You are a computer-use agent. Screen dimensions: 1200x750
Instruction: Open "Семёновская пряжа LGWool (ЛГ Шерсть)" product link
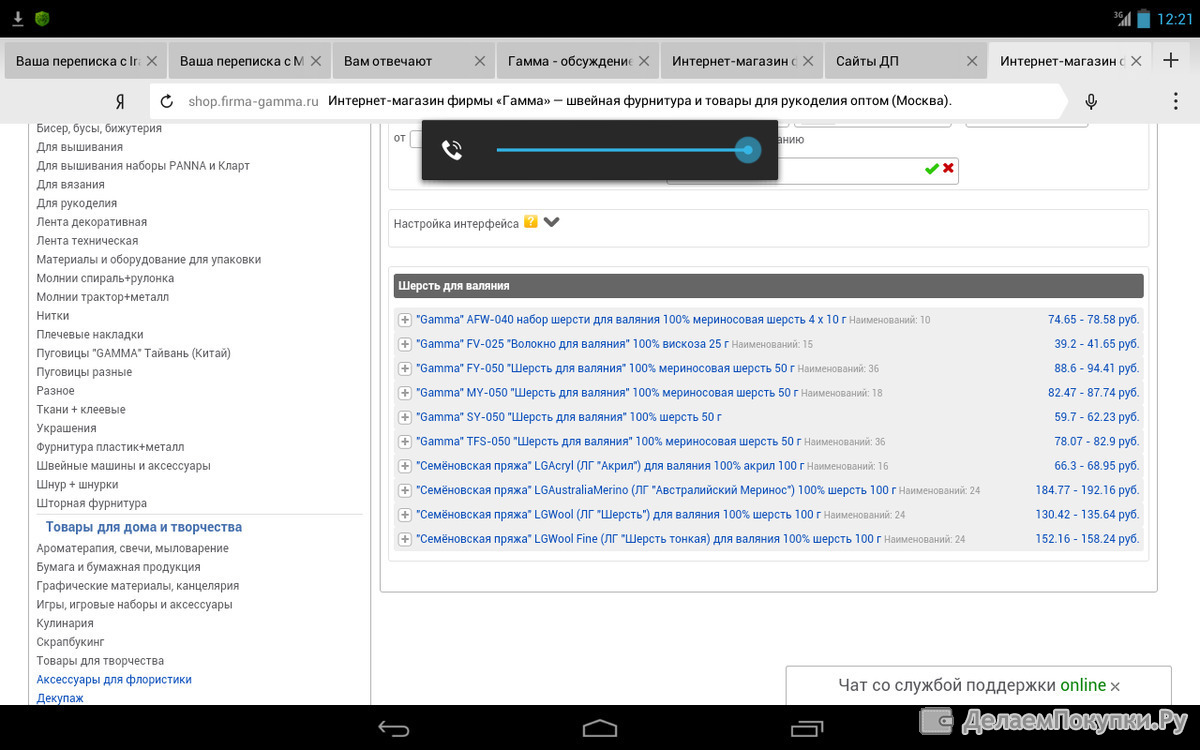[x=618, y=515]
